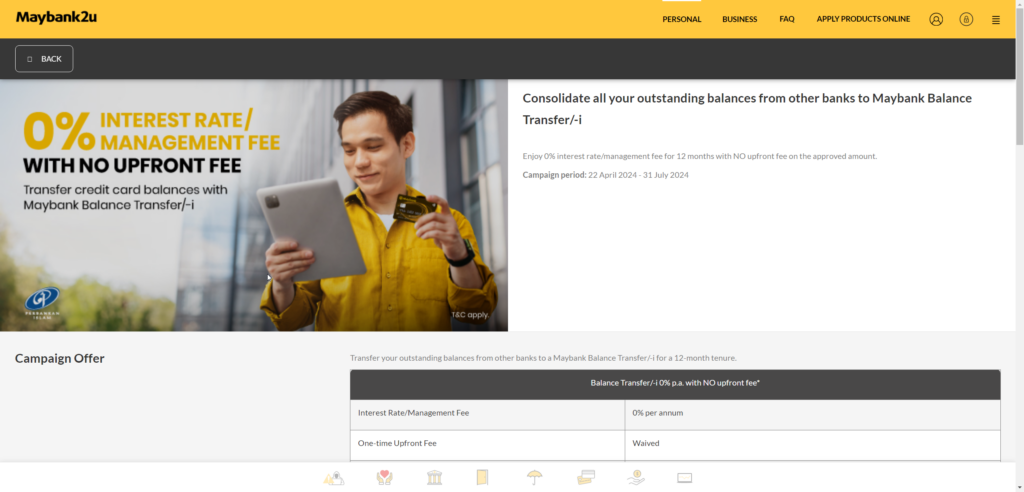Click the hand with coin icon
1024x492 pixels.
tap(635, 478)
